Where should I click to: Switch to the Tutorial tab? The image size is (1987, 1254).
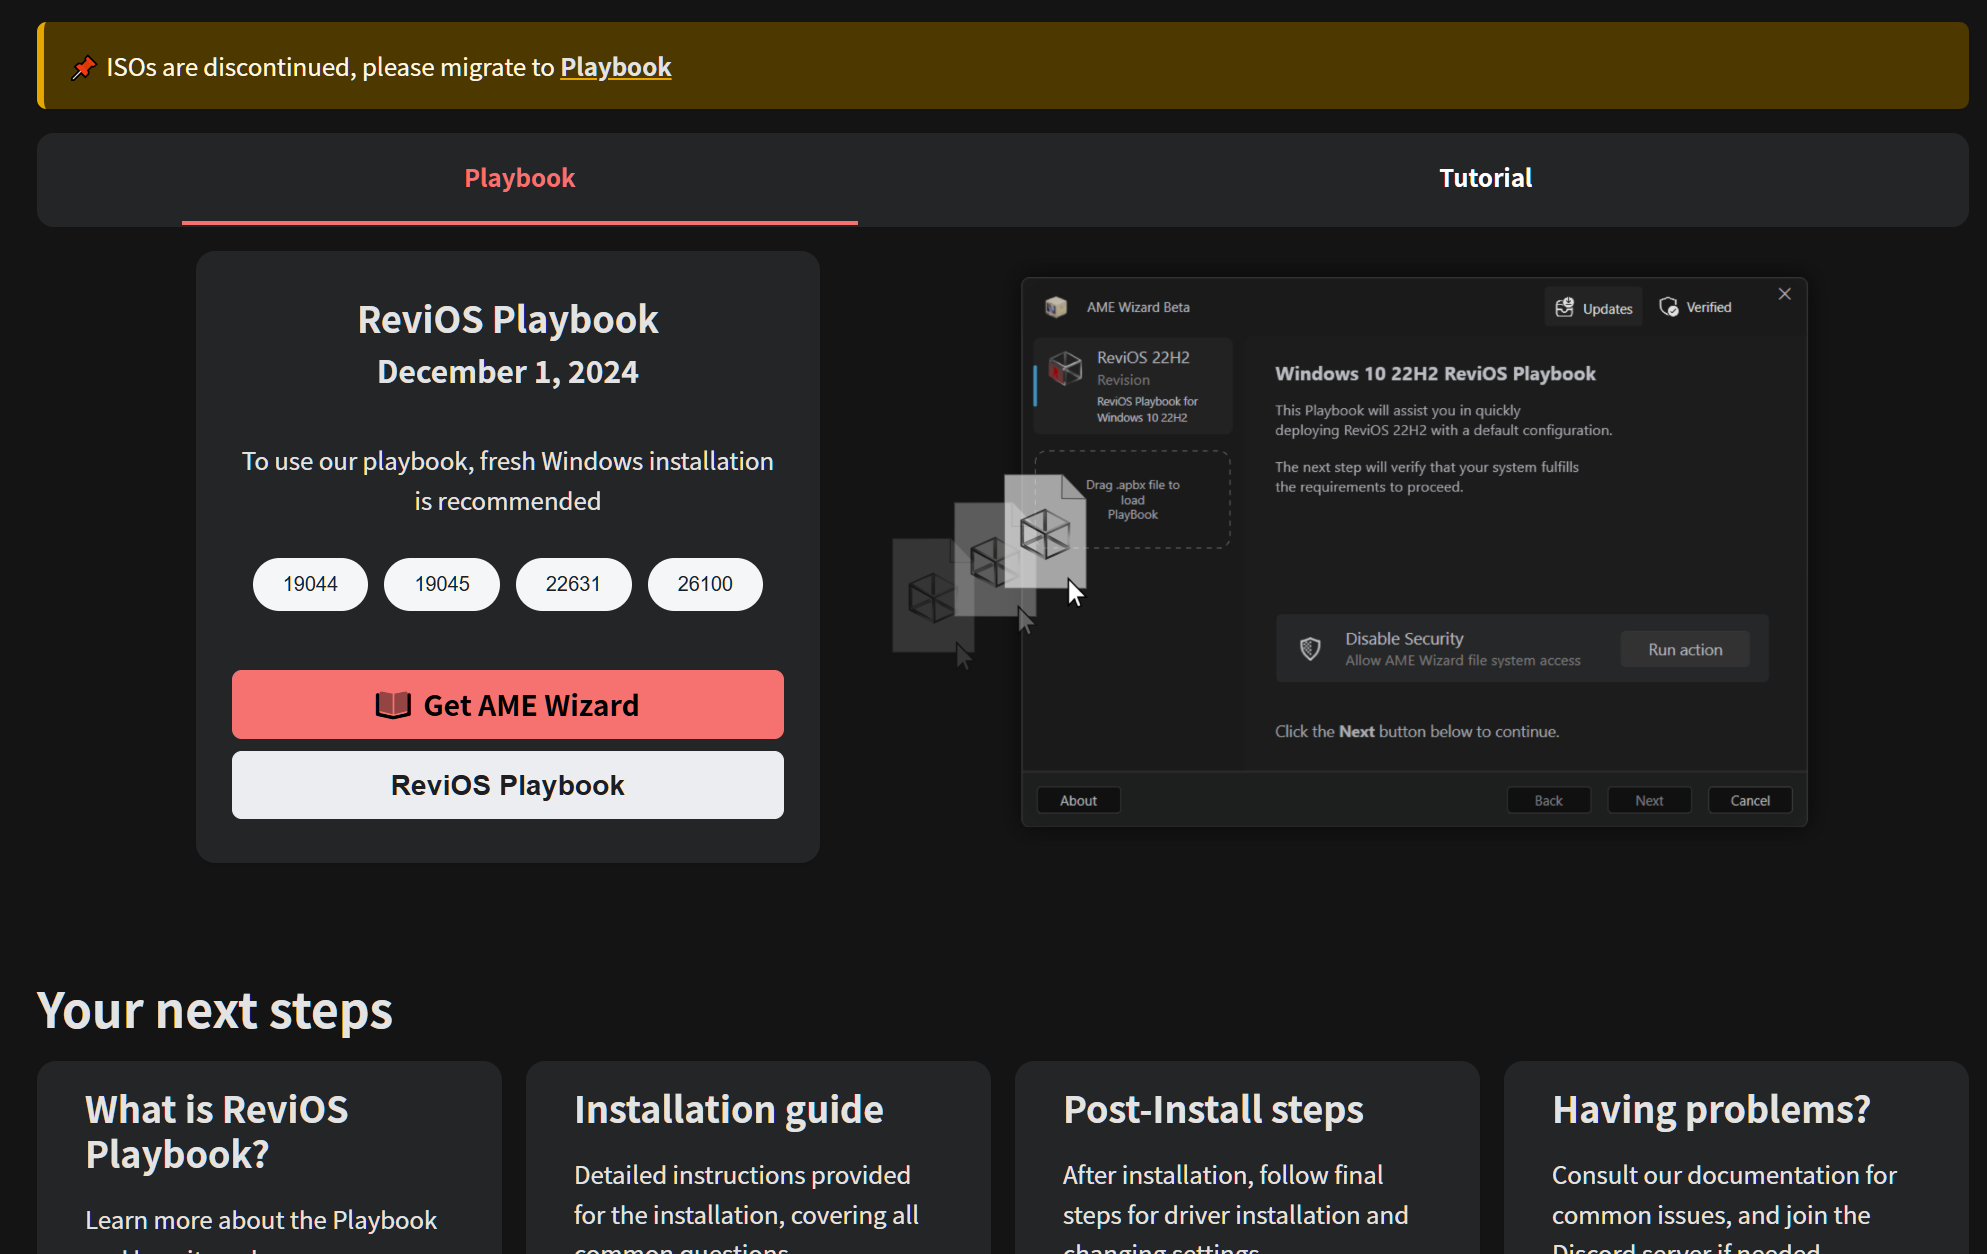click(x=1485, y=178)
